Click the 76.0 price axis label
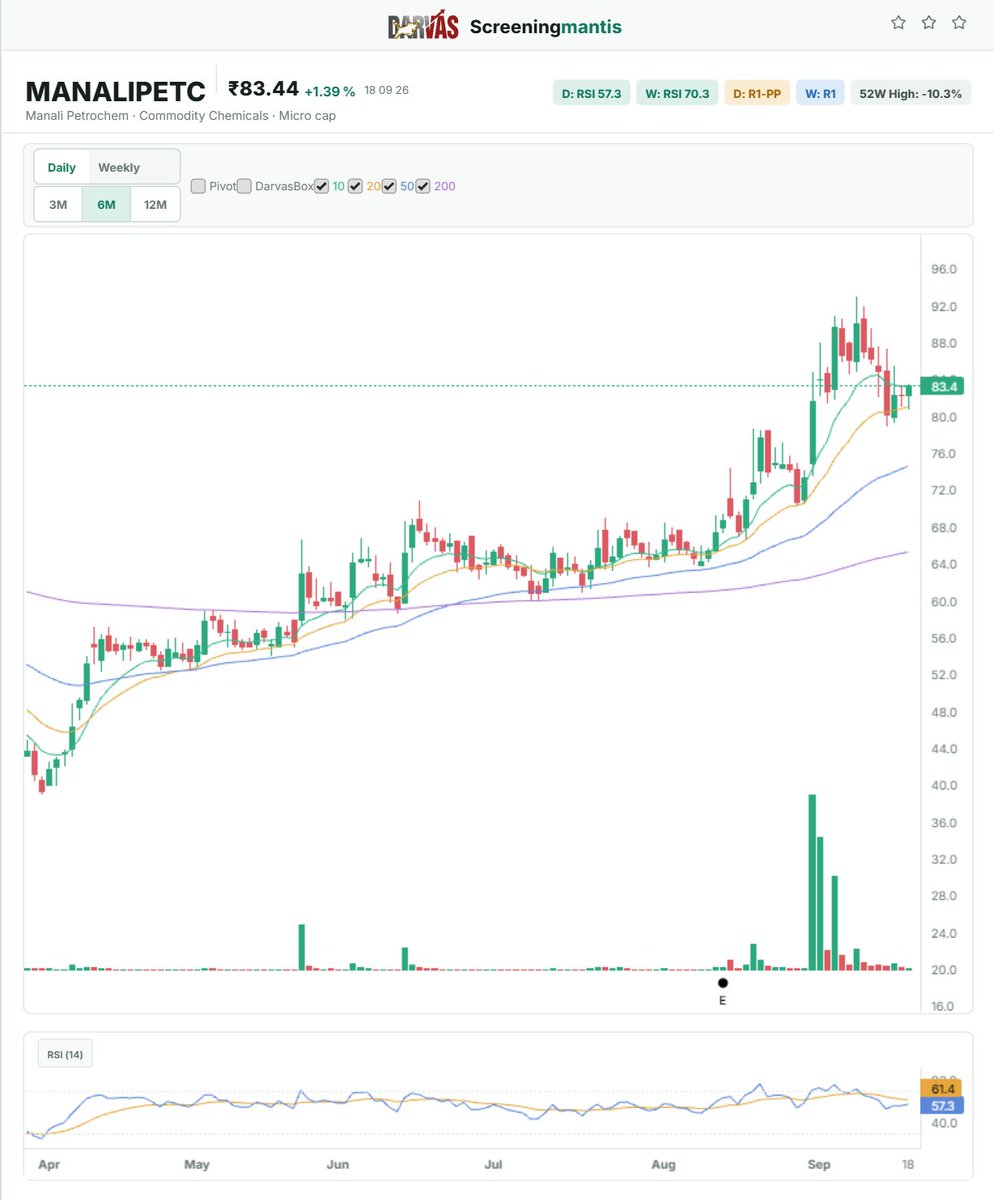Image resolution: width=994 pixels, height=1200 pixels. (945, 454)
